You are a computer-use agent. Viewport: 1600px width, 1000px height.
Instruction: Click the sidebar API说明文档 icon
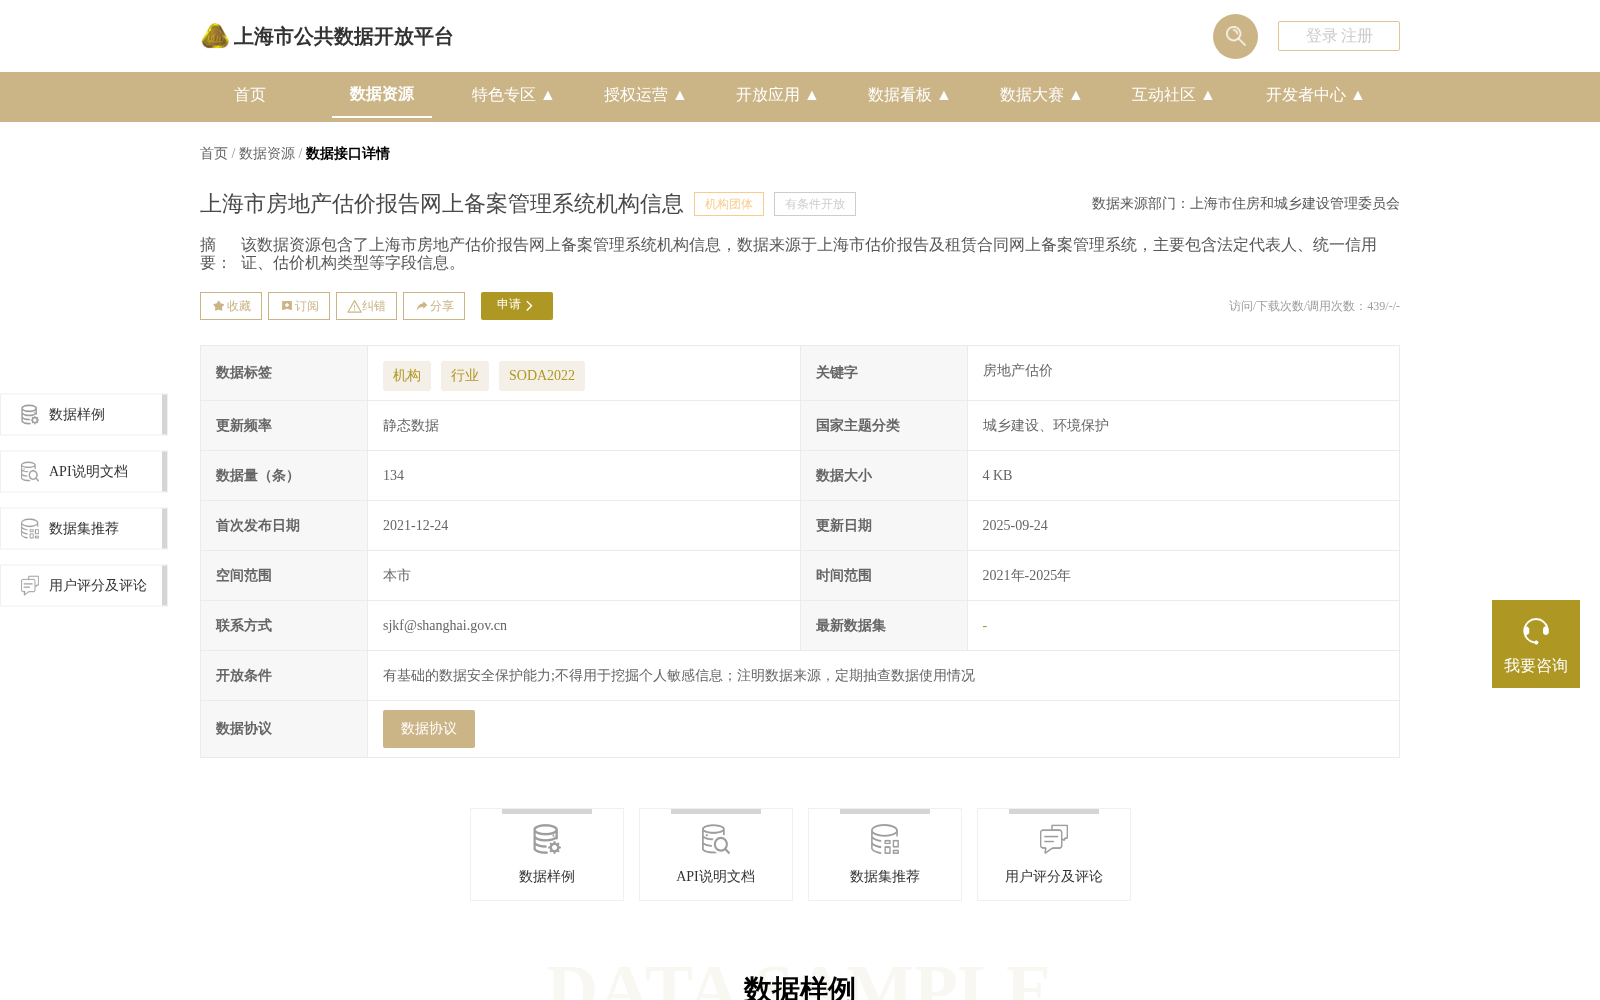30,472
